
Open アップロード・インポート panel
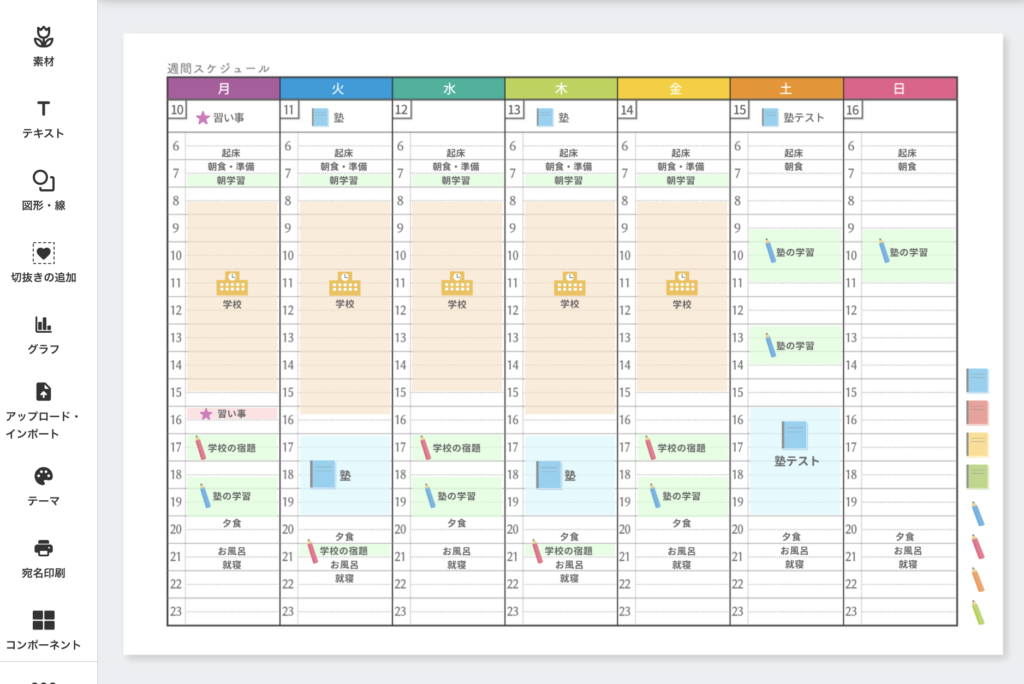coord(43,411)
